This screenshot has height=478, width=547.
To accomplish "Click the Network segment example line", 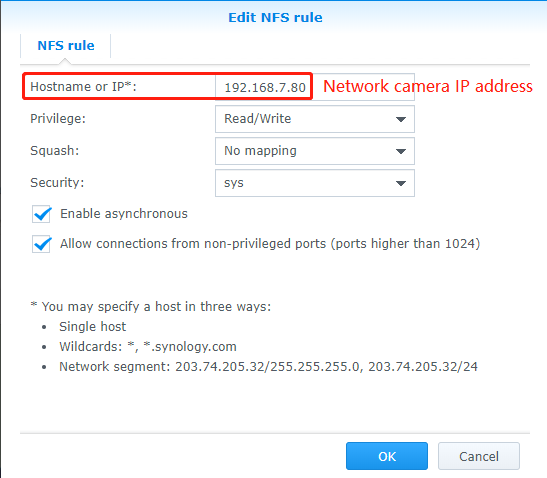I will pyautogui.click(x=268, y=367).
